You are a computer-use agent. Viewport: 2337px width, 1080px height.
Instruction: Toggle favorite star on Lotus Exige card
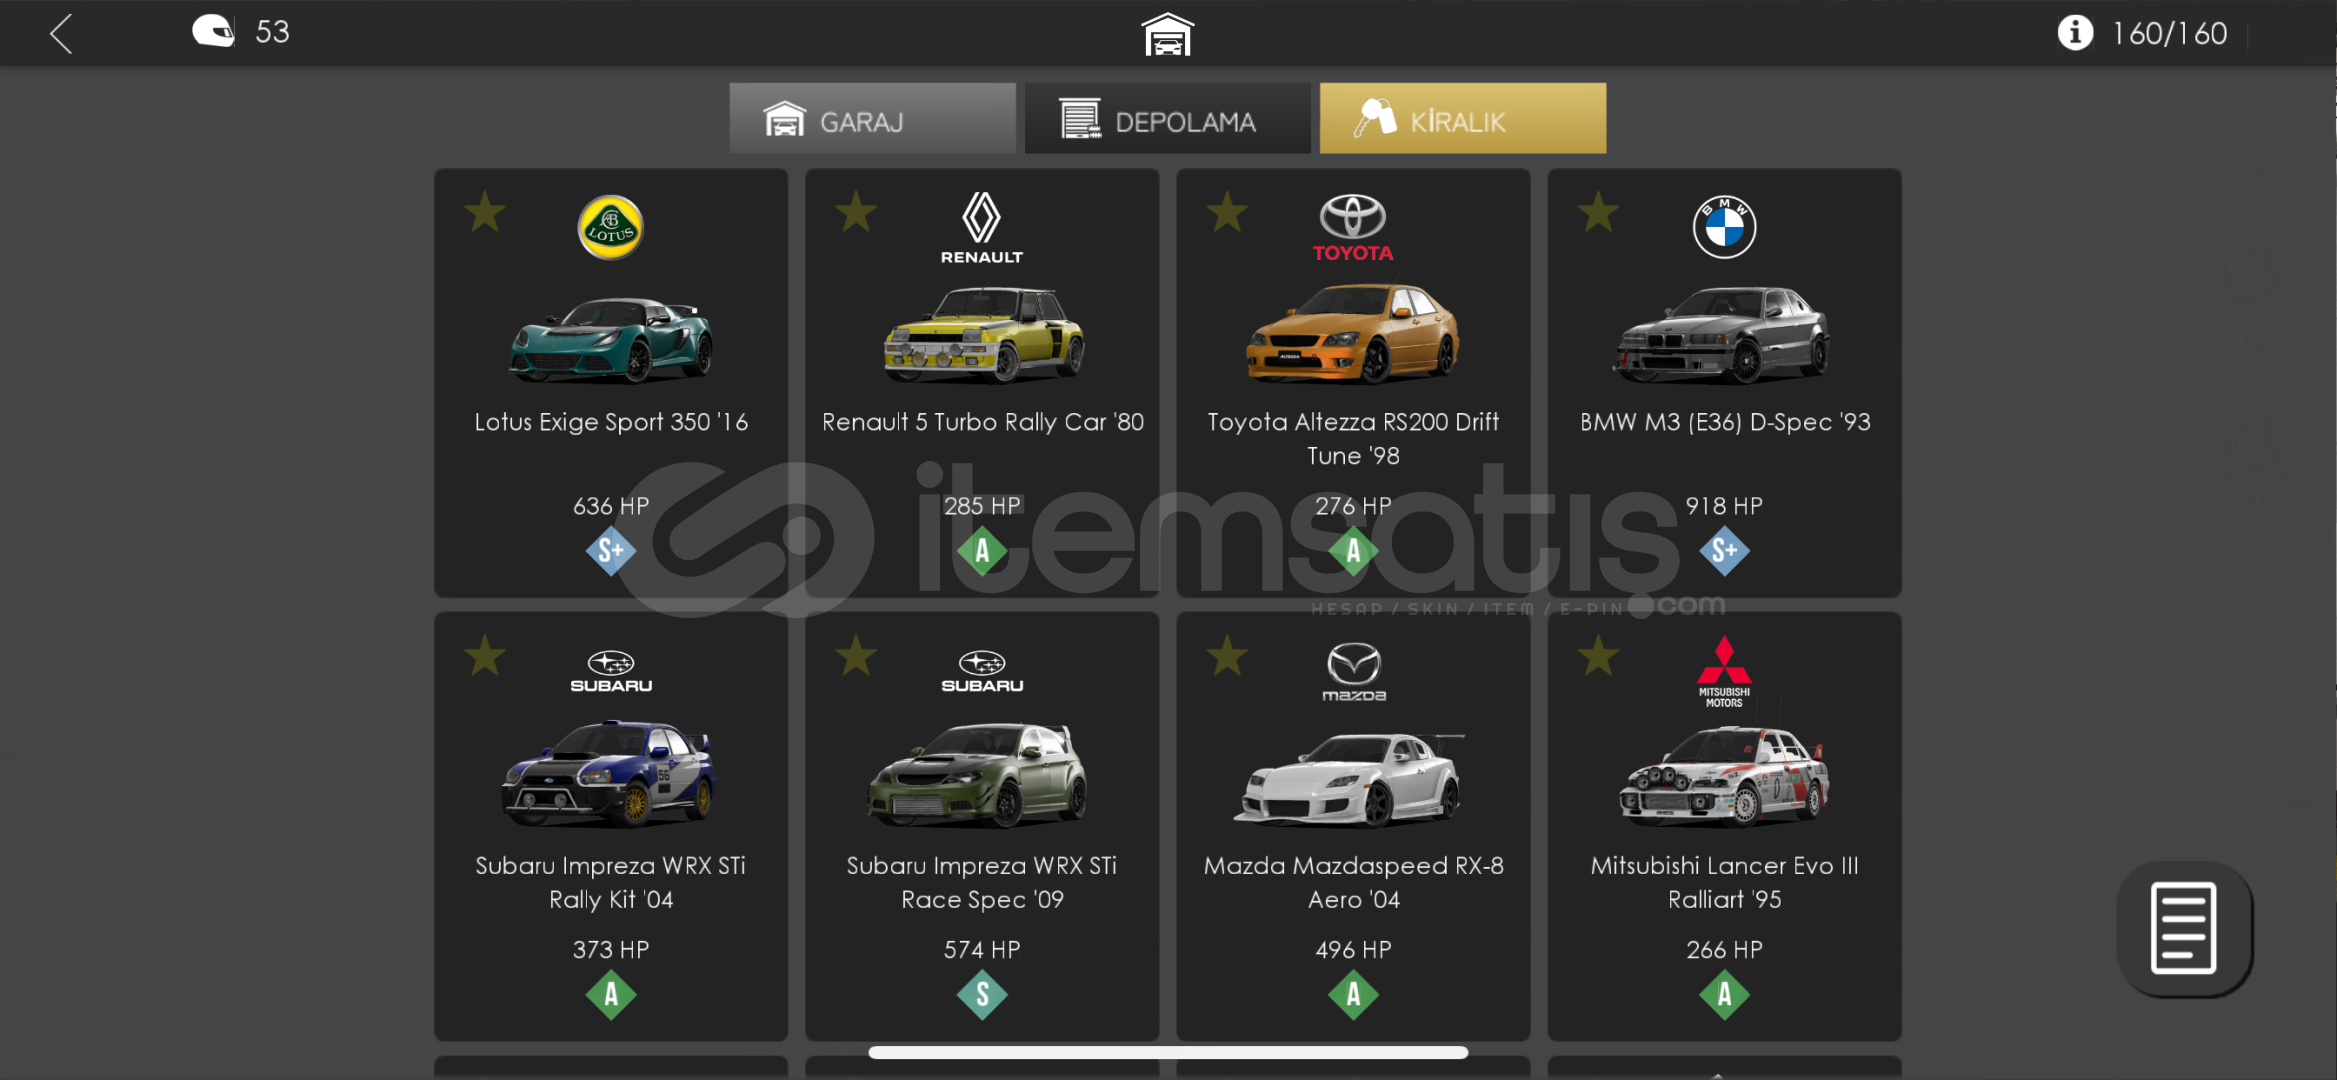pyautogui.click(x=485, y=212)
